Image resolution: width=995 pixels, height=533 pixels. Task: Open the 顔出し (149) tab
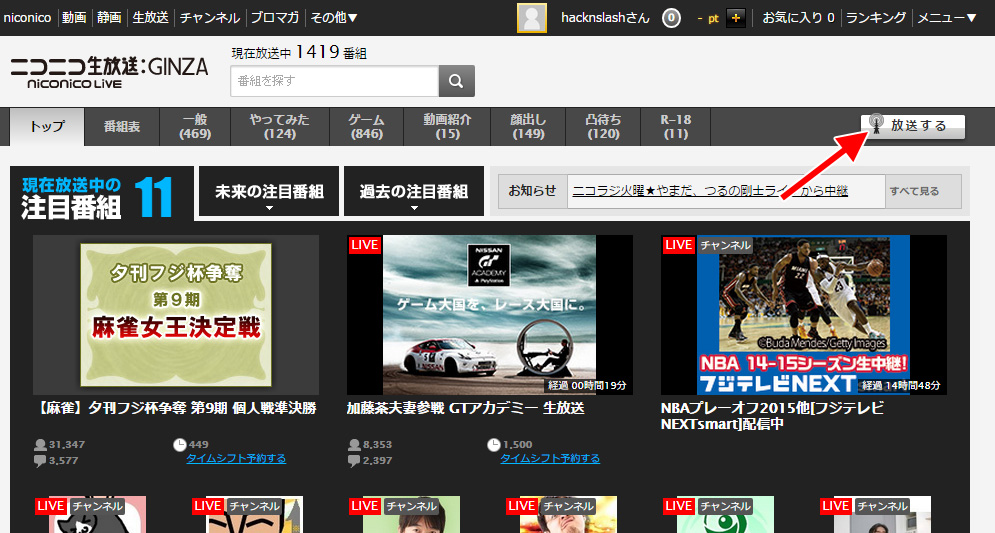click(x=528, y=126)
